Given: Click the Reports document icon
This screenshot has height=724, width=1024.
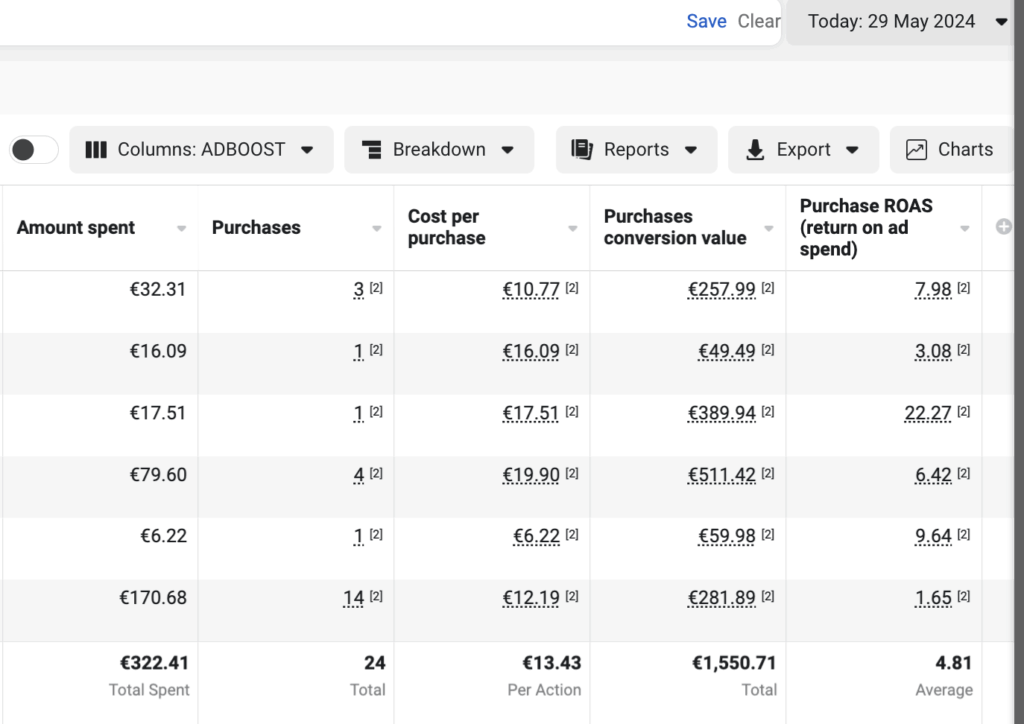Looking at the screenshot, I should [582, 150].
